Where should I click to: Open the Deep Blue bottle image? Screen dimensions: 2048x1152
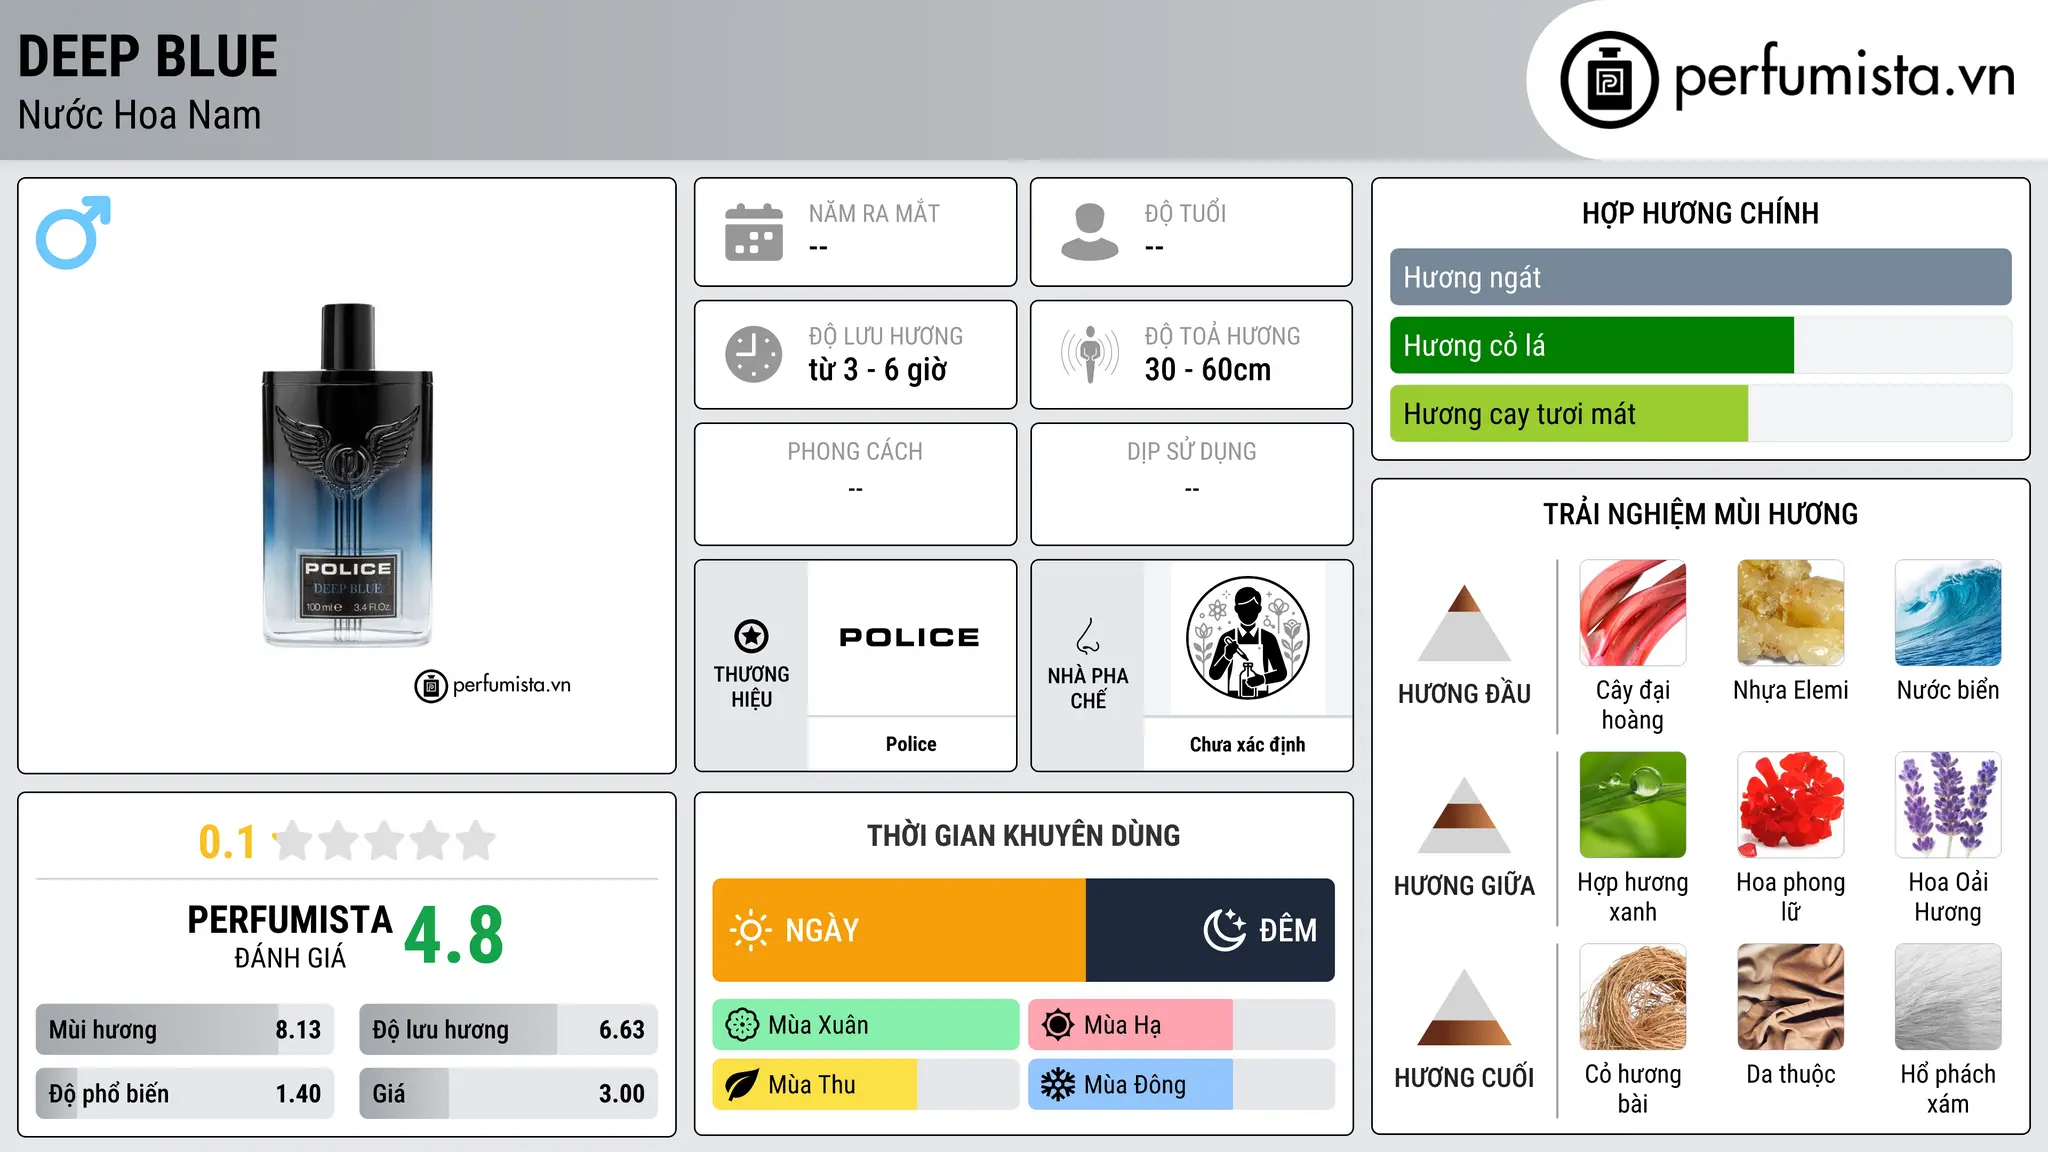tap(347, 474)
